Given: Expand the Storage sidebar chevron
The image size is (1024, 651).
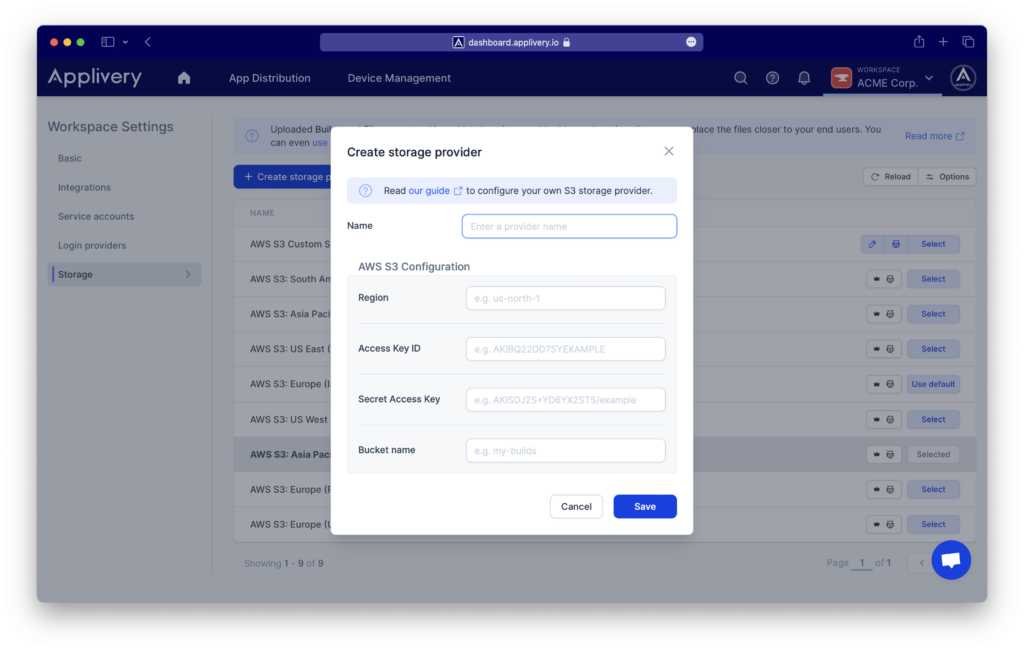Looking at the screenshot, I should pos(188,275).
